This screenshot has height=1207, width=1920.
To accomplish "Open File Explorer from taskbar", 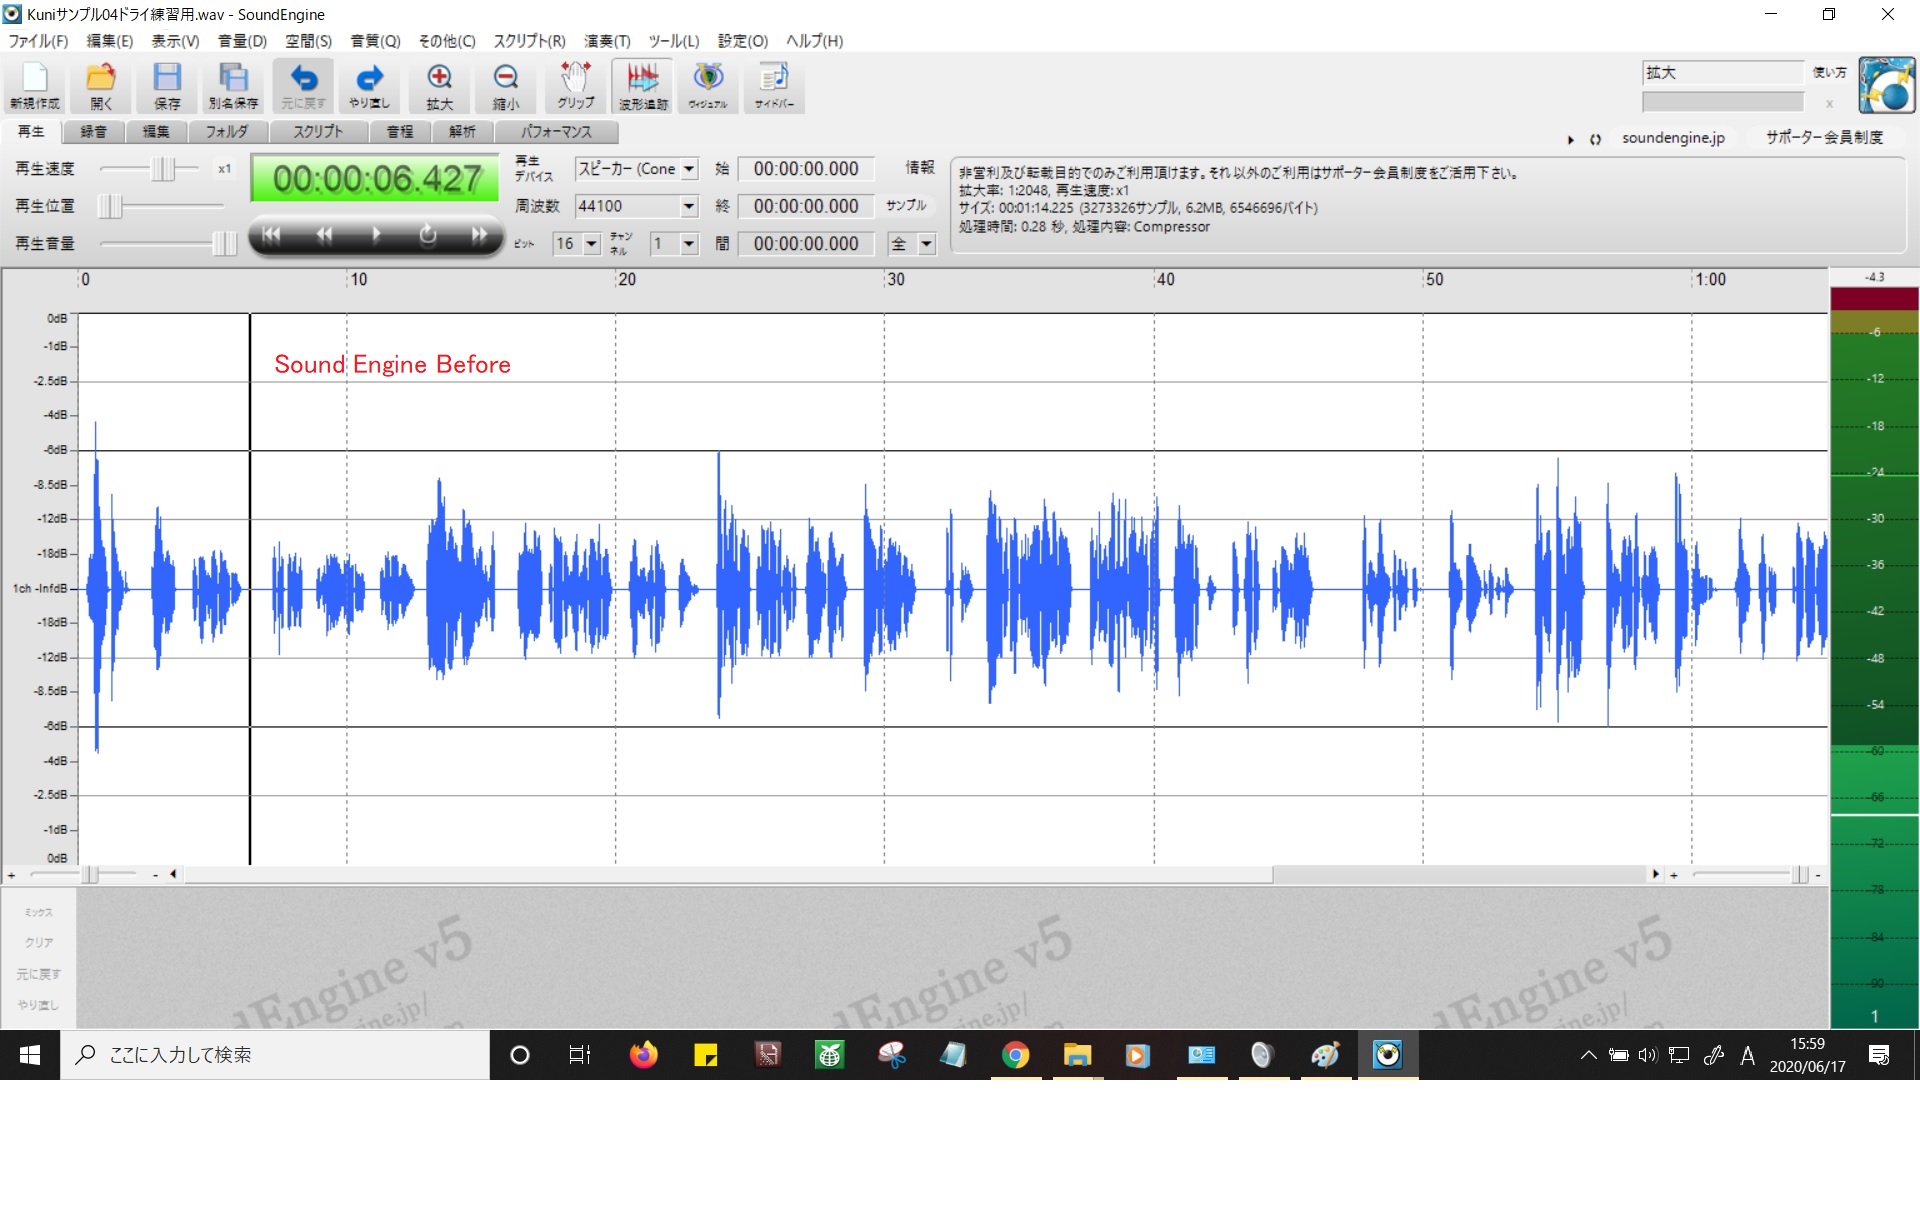I will [1077, 1055].
